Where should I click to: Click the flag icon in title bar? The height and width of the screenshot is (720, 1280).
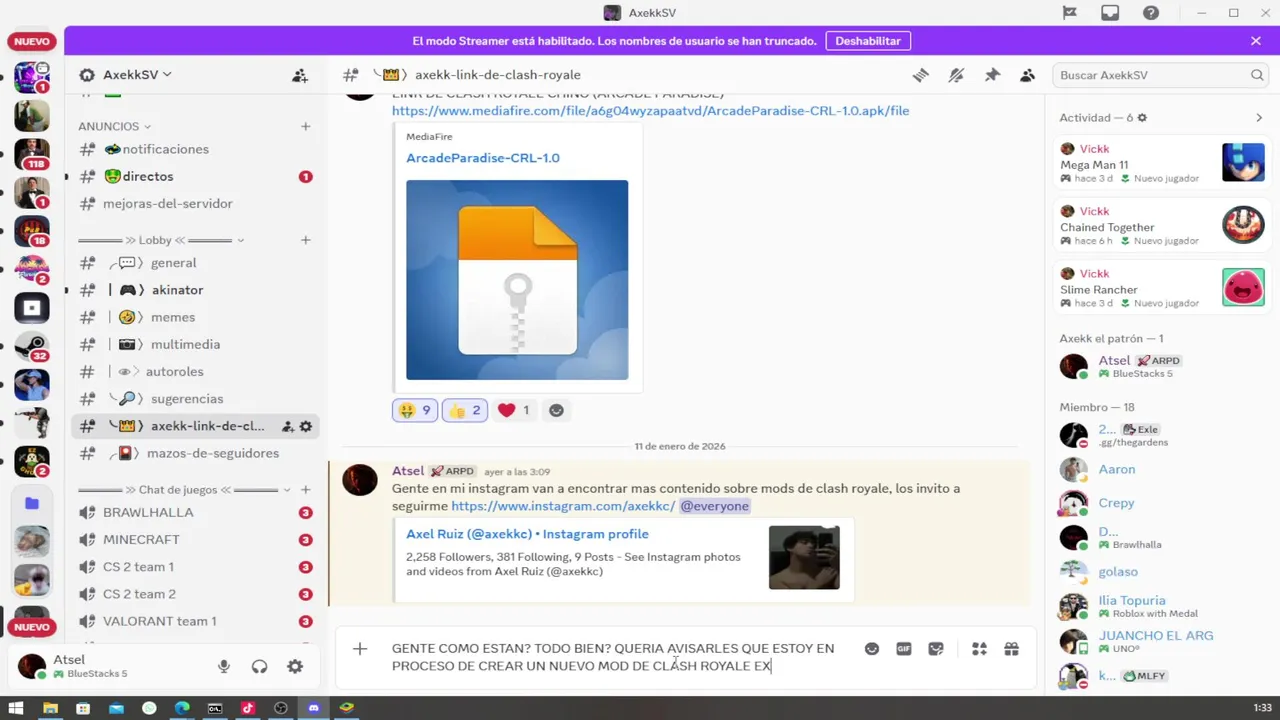coord(1069,13)
